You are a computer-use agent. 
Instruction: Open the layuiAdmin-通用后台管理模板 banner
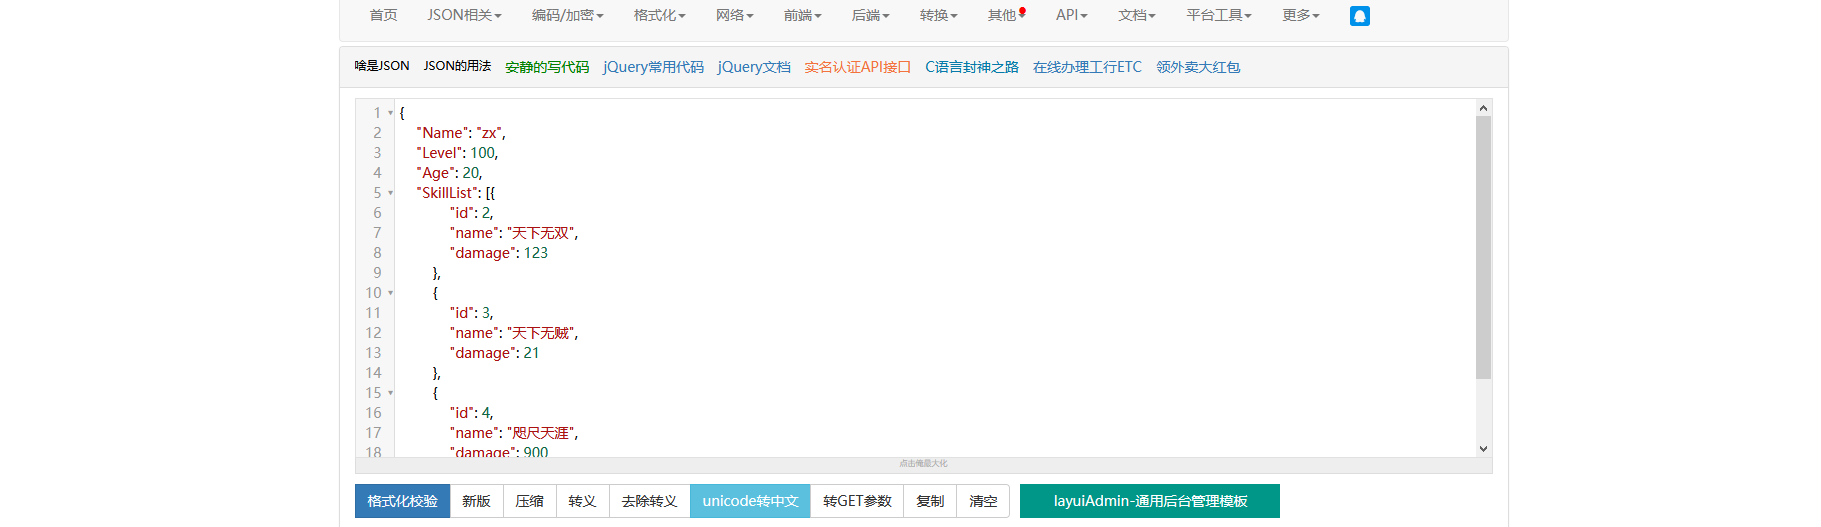point(1150,501)
